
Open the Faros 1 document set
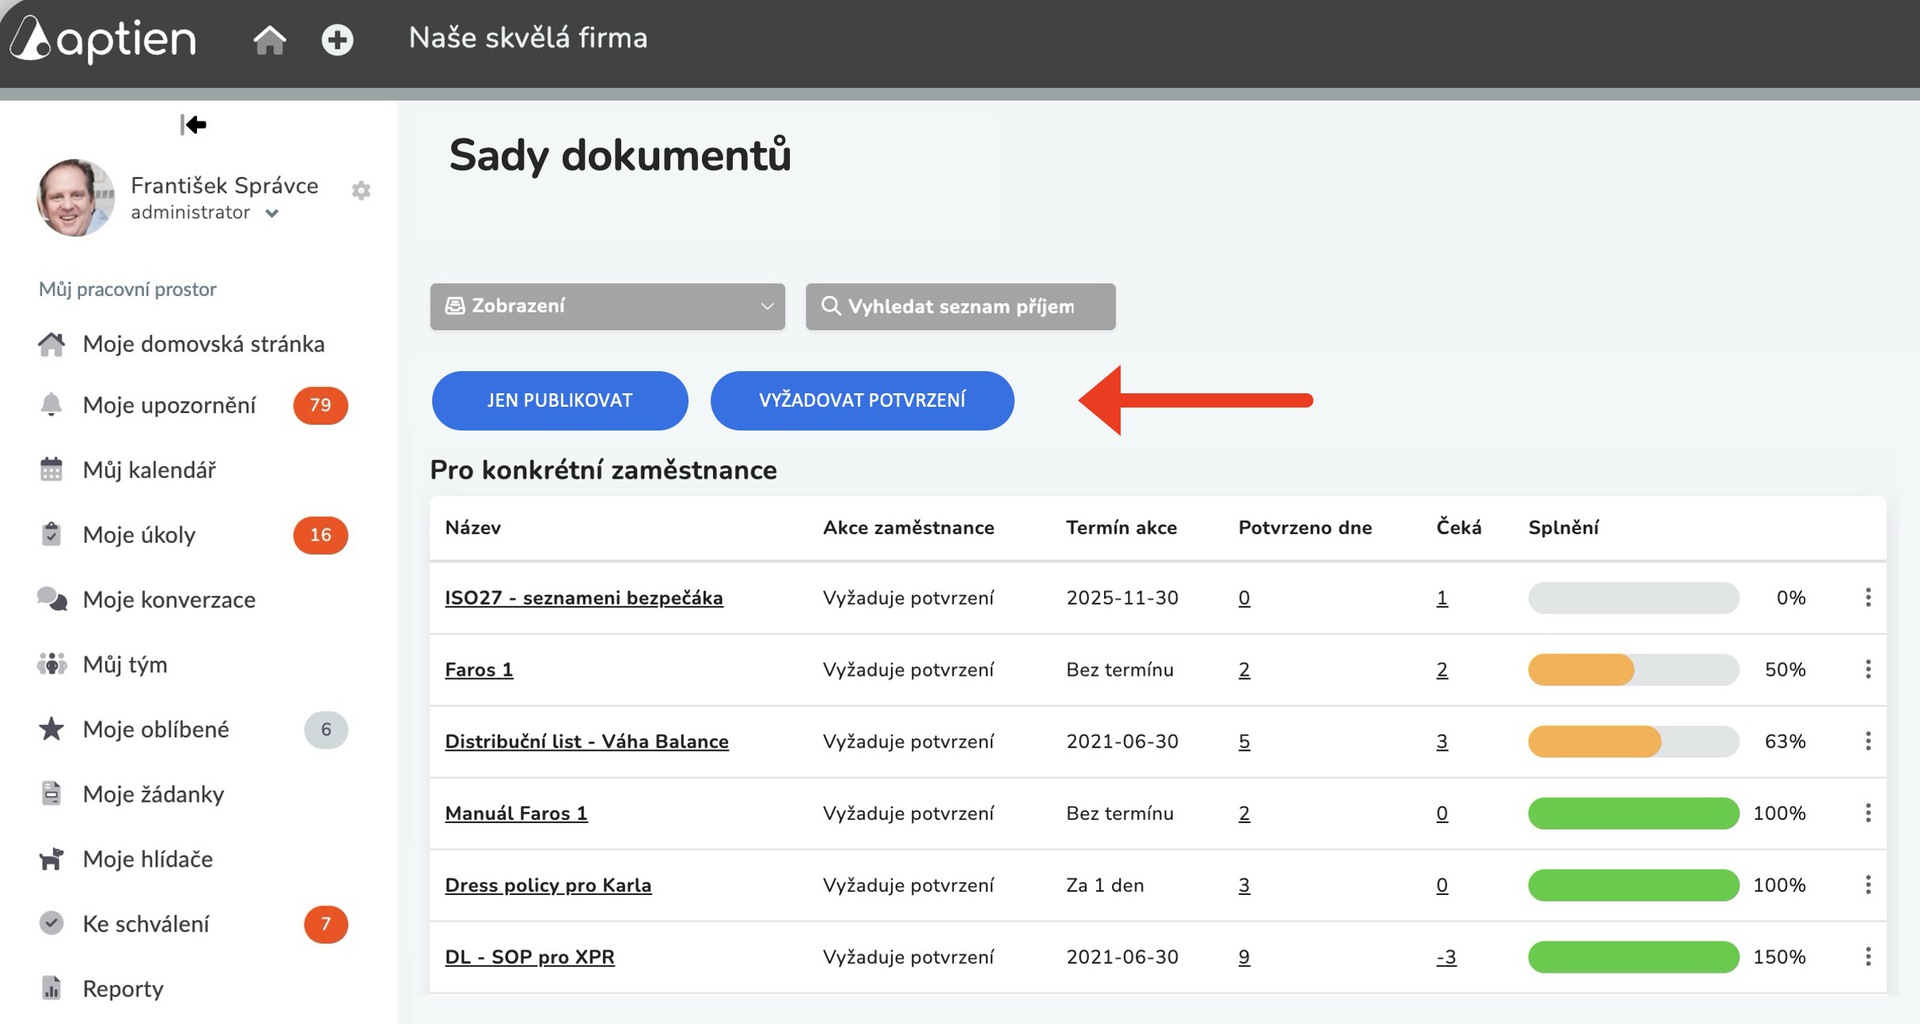(479, 670)
